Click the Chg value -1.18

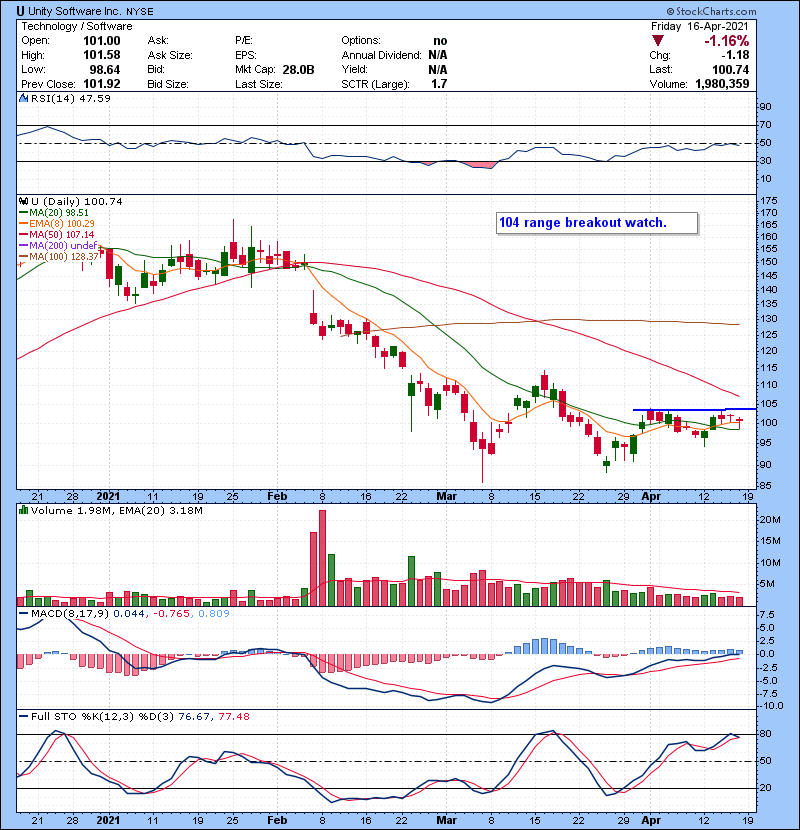(x=735, y=55)
